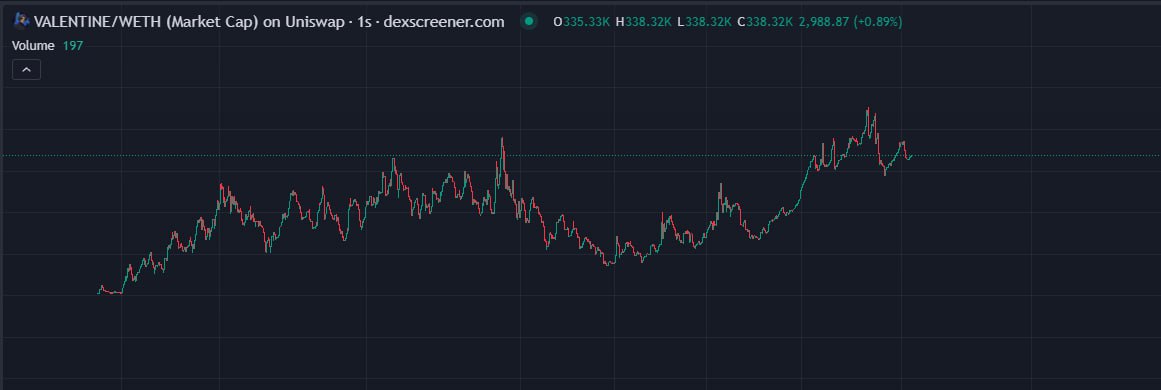This screenshot has width=1161, height=390.
Task: Click the VALENTINE/WETH symbol title
Action: [x=269, y=21]
